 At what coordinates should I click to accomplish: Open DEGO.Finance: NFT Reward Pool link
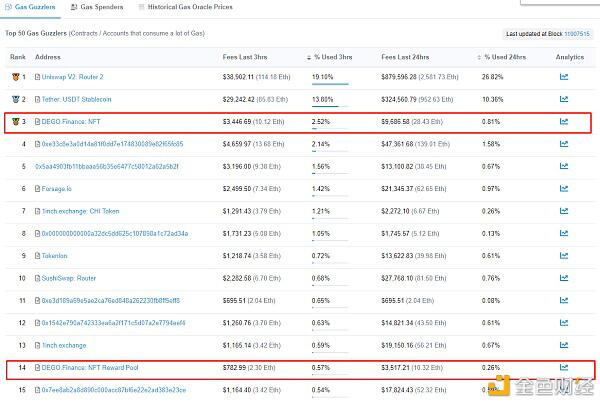pos(90,368)
